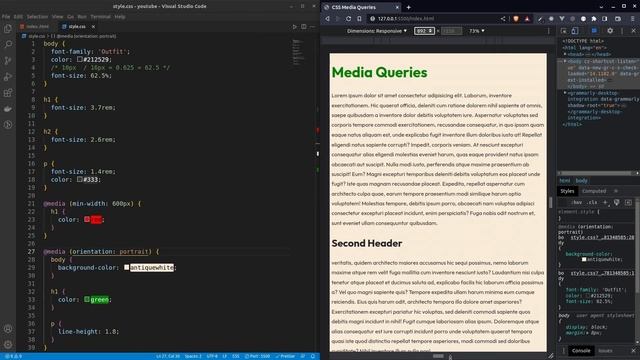
Task: Select the Styles tab in DevTools
Action: (567, 191)
